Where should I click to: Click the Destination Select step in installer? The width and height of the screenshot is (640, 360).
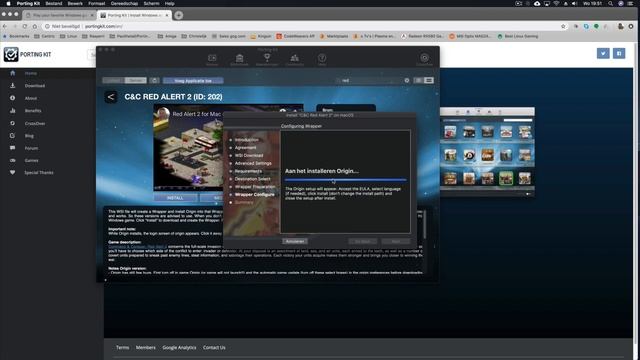(252, 179)
